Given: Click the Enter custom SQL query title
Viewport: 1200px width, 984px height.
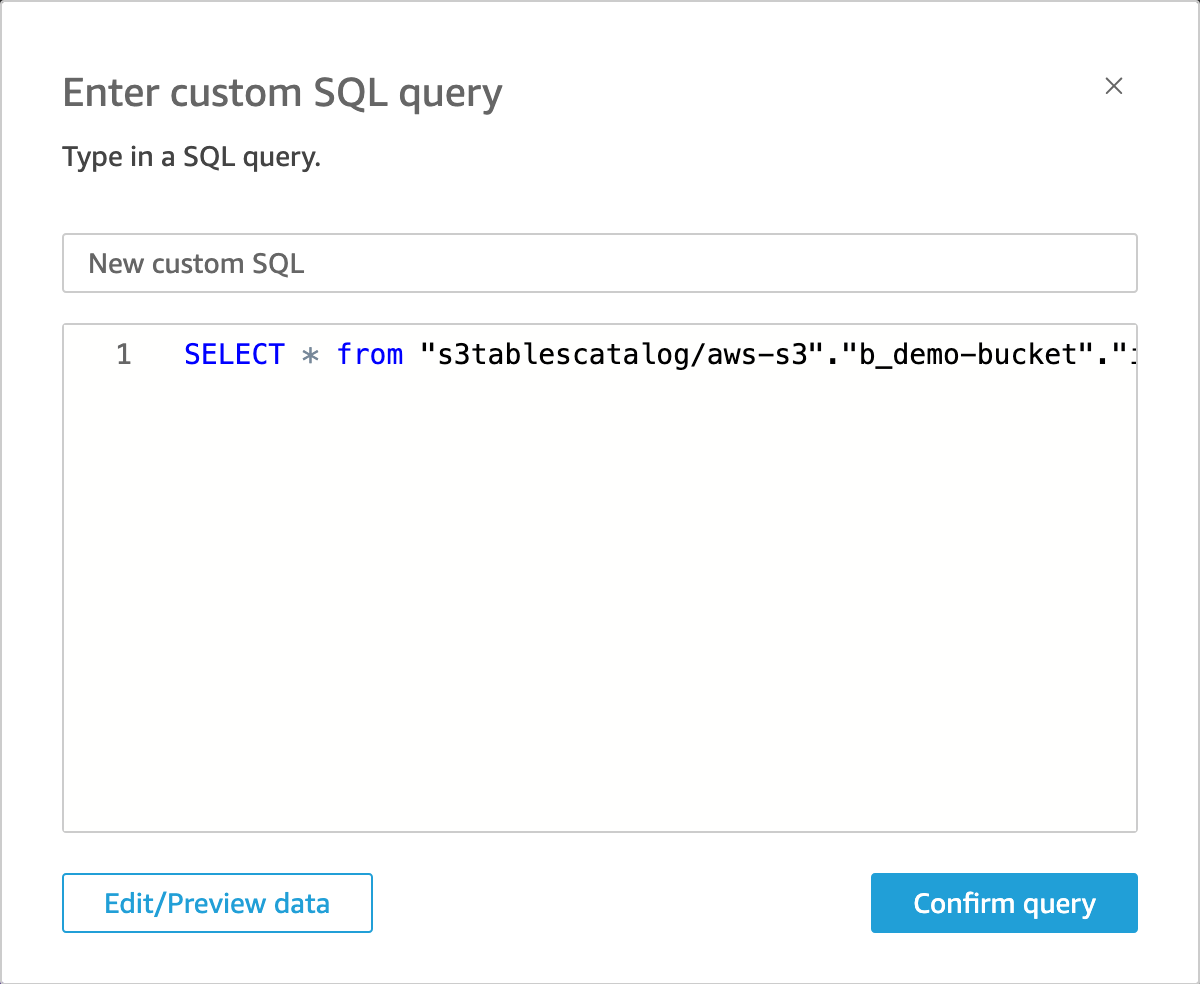Looking at the screenshot, I should (x=282, y=92).
